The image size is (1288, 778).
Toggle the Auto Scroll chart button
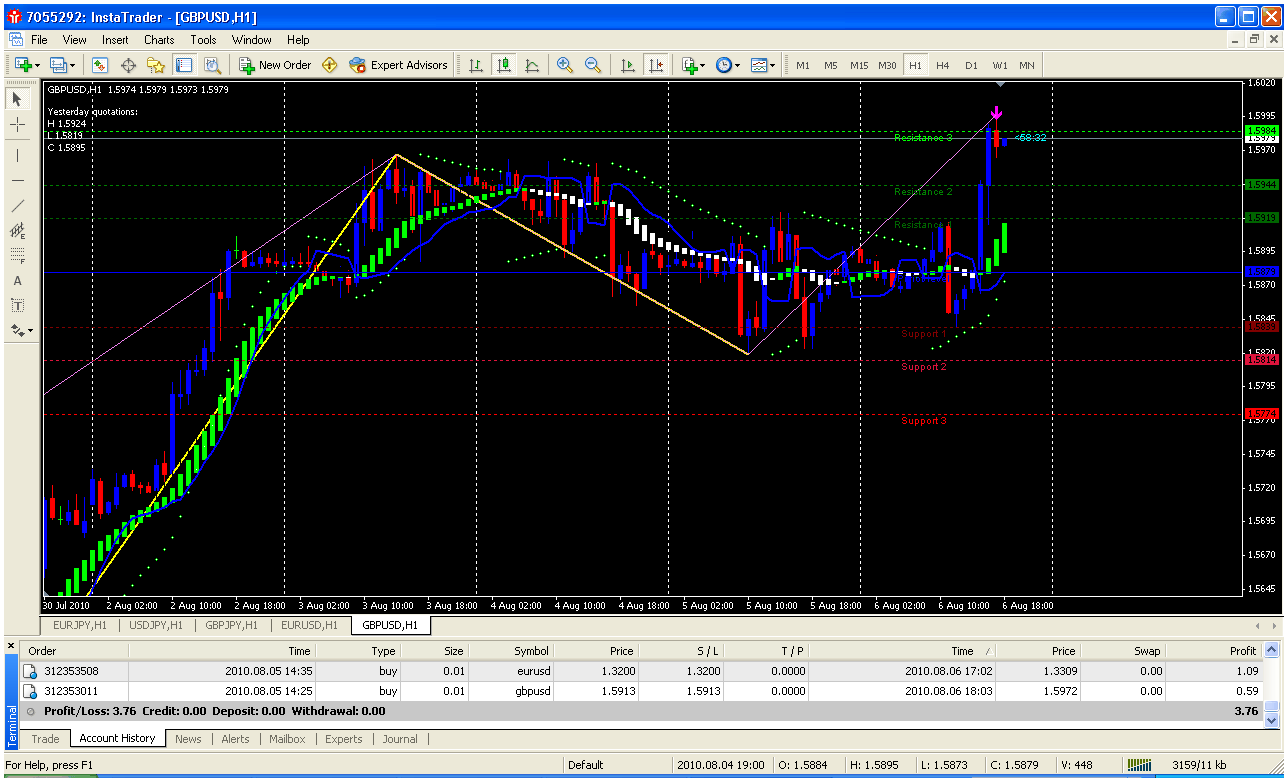(628, 65)
